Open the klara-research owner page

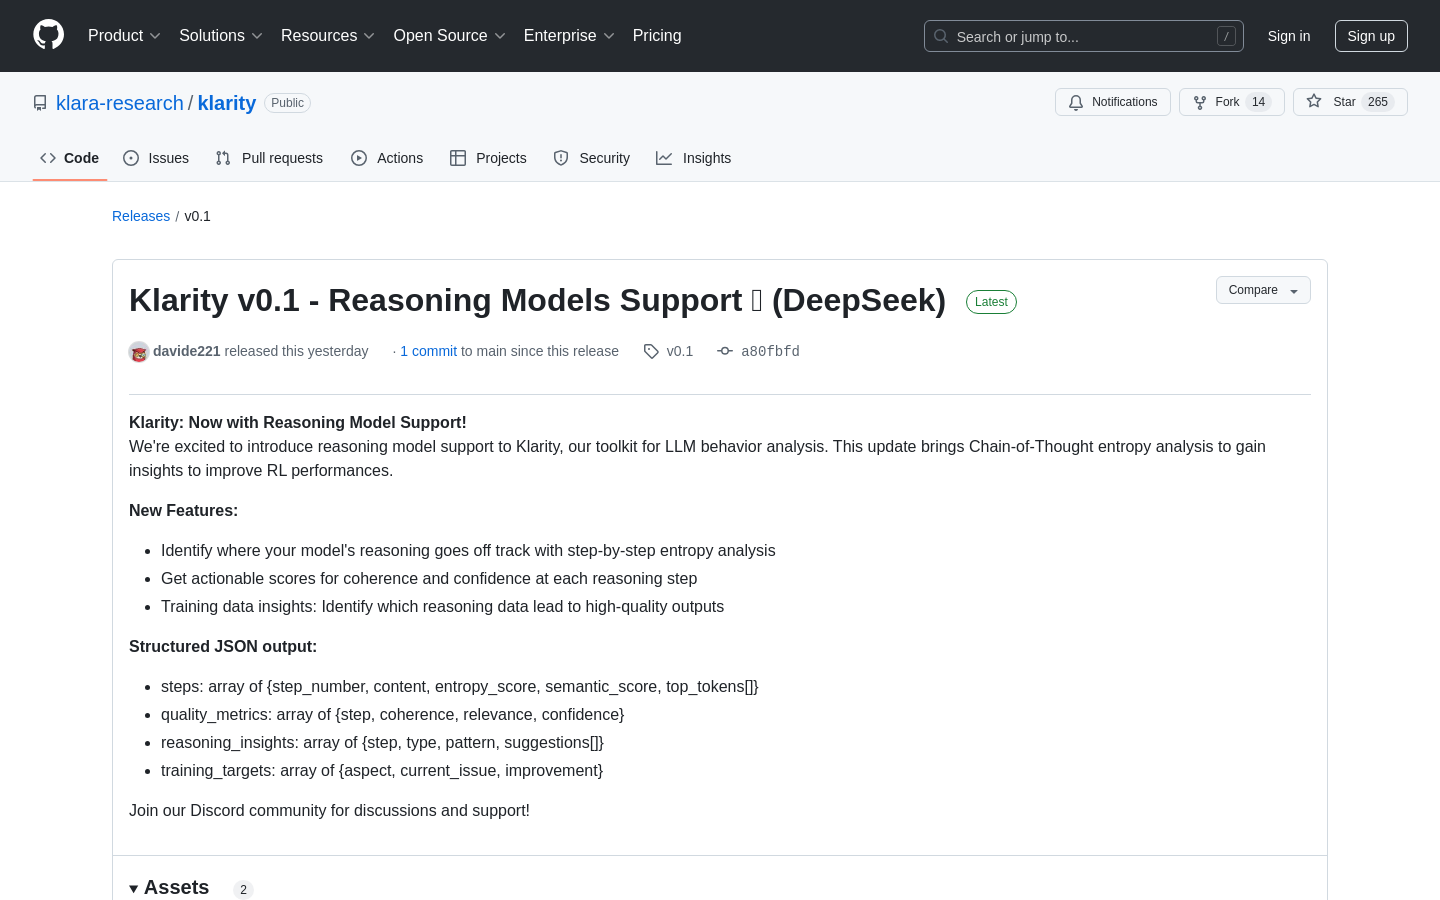[120, 103]
